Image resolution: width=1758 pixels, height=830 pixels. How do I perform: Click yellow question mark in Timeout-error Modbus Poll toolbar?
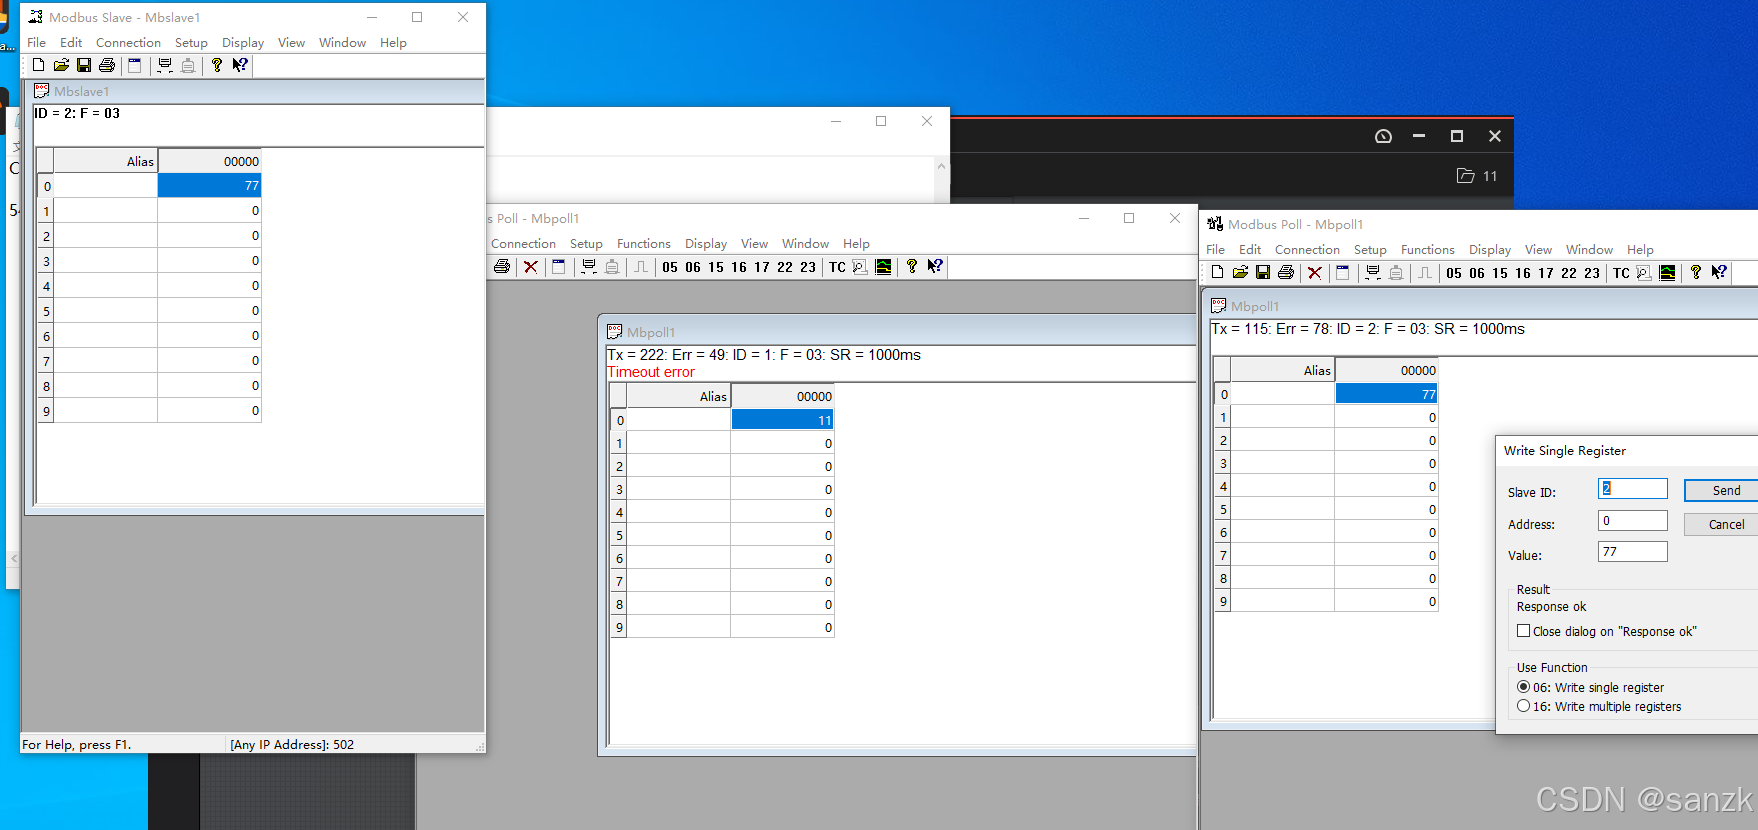912,266
